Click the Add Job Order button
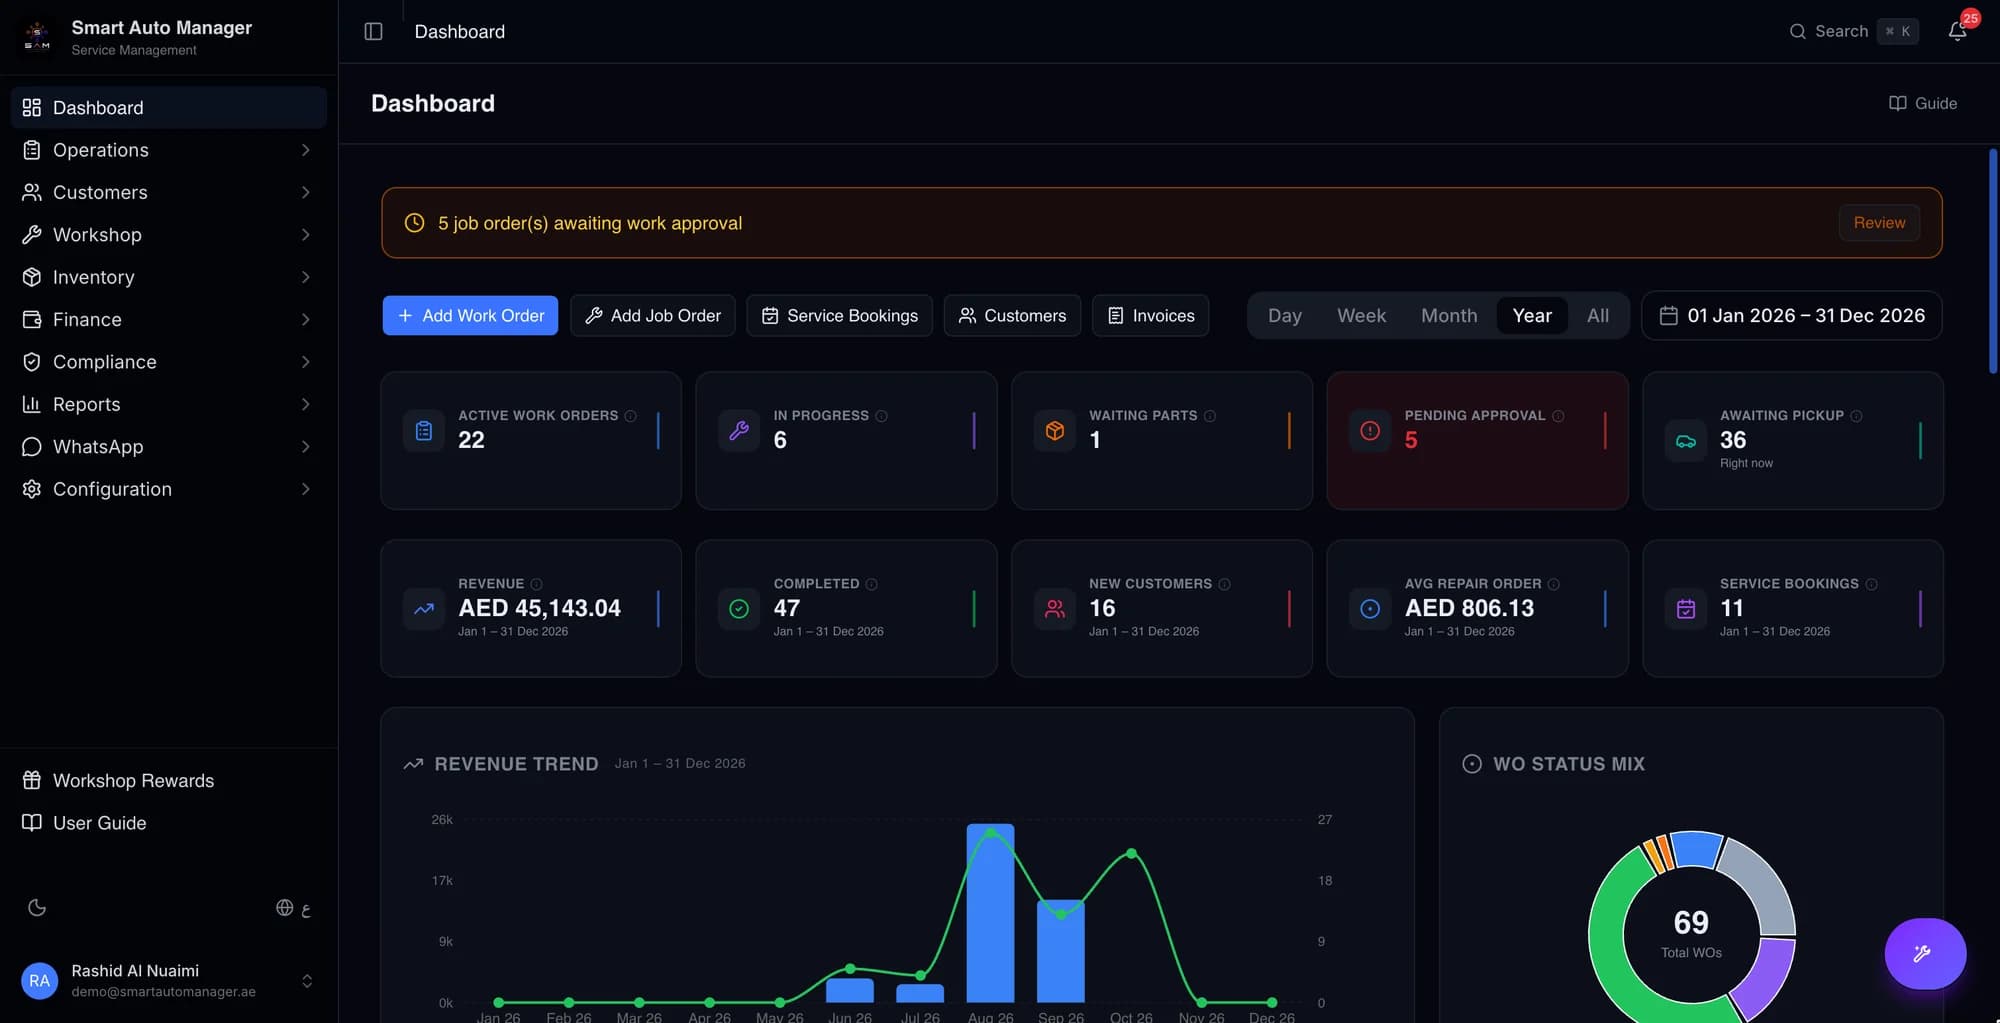This screenshot has width=2000, height=1023. pos(653,316)
